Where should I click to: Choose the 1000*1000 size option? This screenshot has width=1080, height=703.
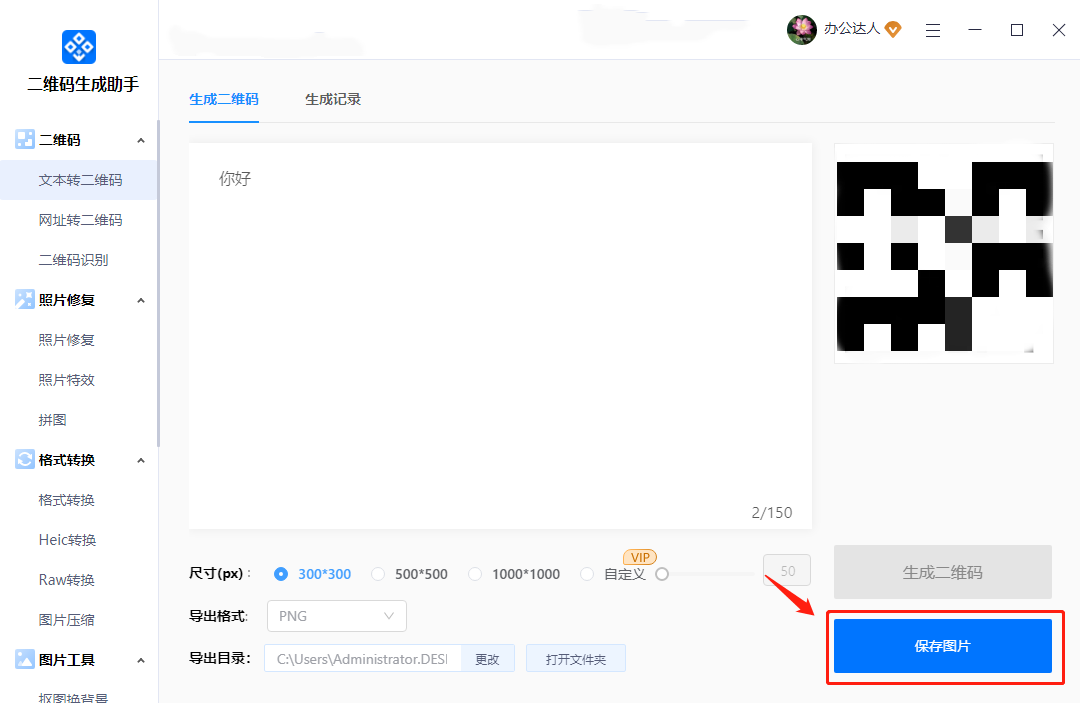coord(475,574)
